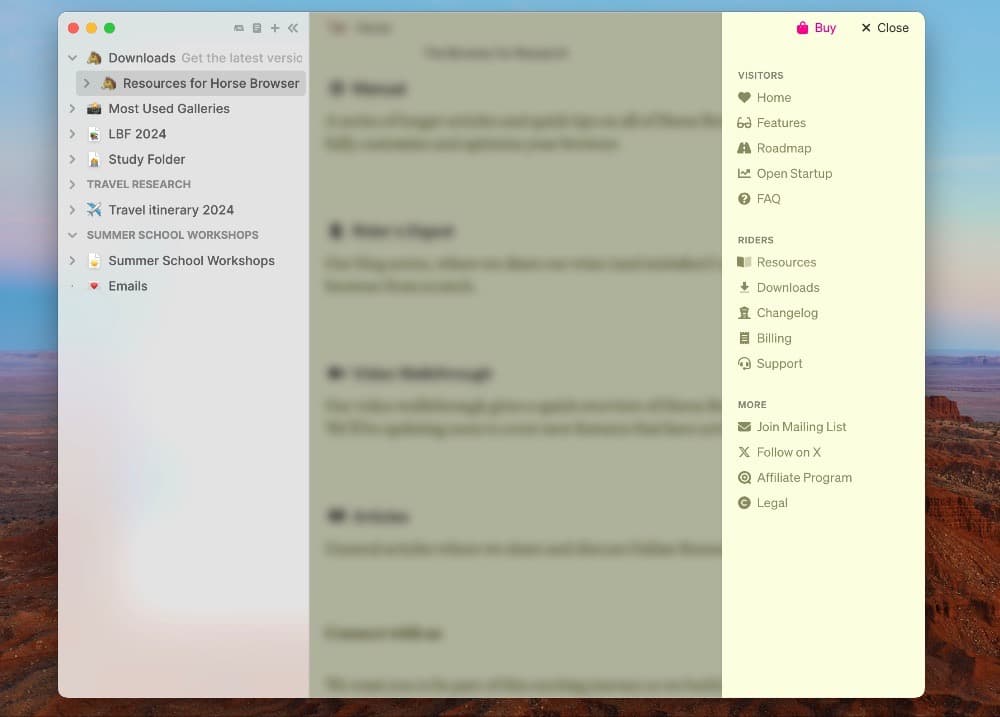Viewport: 1000px width, 717px height.
Task: Click the FAQ question mark icon
Action: click(744, 199)
